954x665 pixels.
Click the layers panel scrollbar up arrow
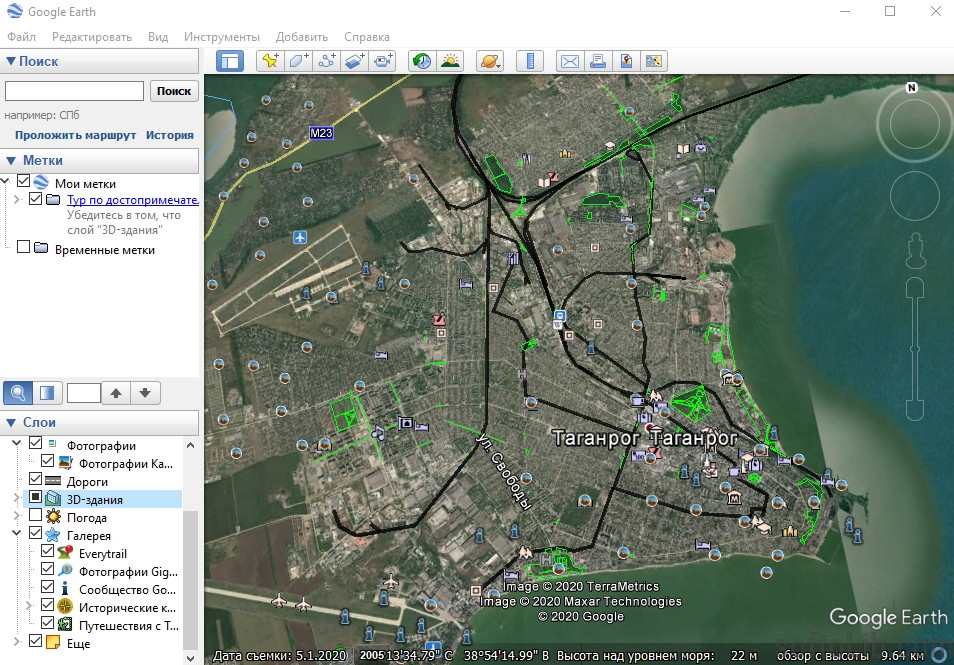[190, 445]
